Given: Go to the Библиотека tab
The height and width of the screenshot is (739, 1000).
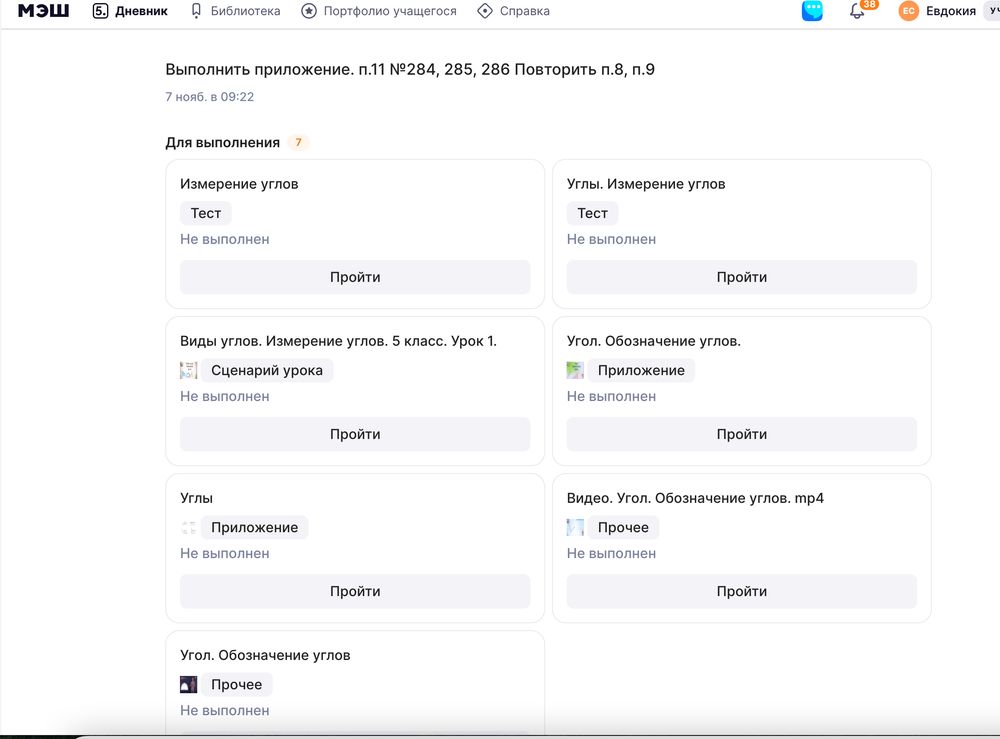Looking at the screenshot, I should click(x=235, y=11).
